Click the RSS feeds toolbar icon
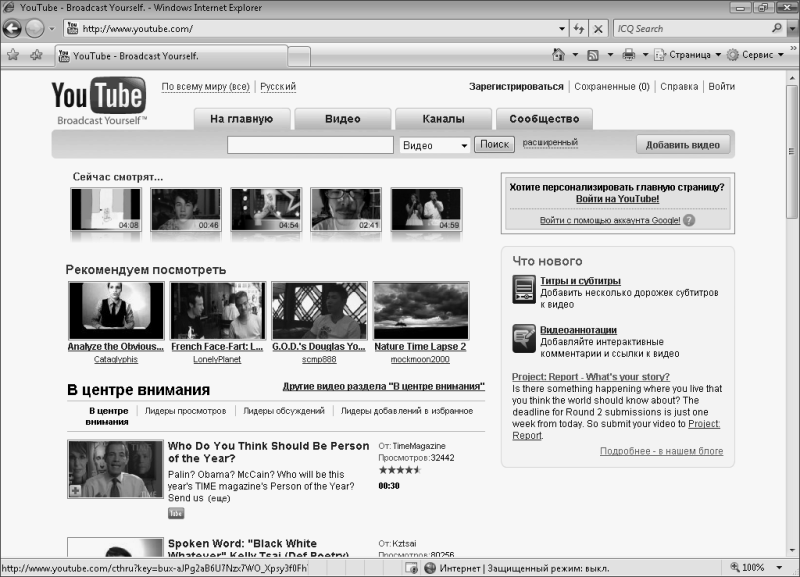Screen dimensions: 800x577 [593, 55]
